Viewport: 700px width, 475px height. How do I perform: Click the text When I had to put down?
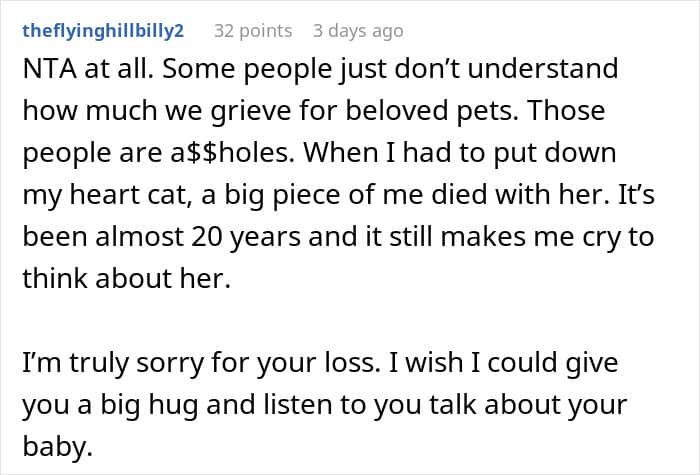460,153
